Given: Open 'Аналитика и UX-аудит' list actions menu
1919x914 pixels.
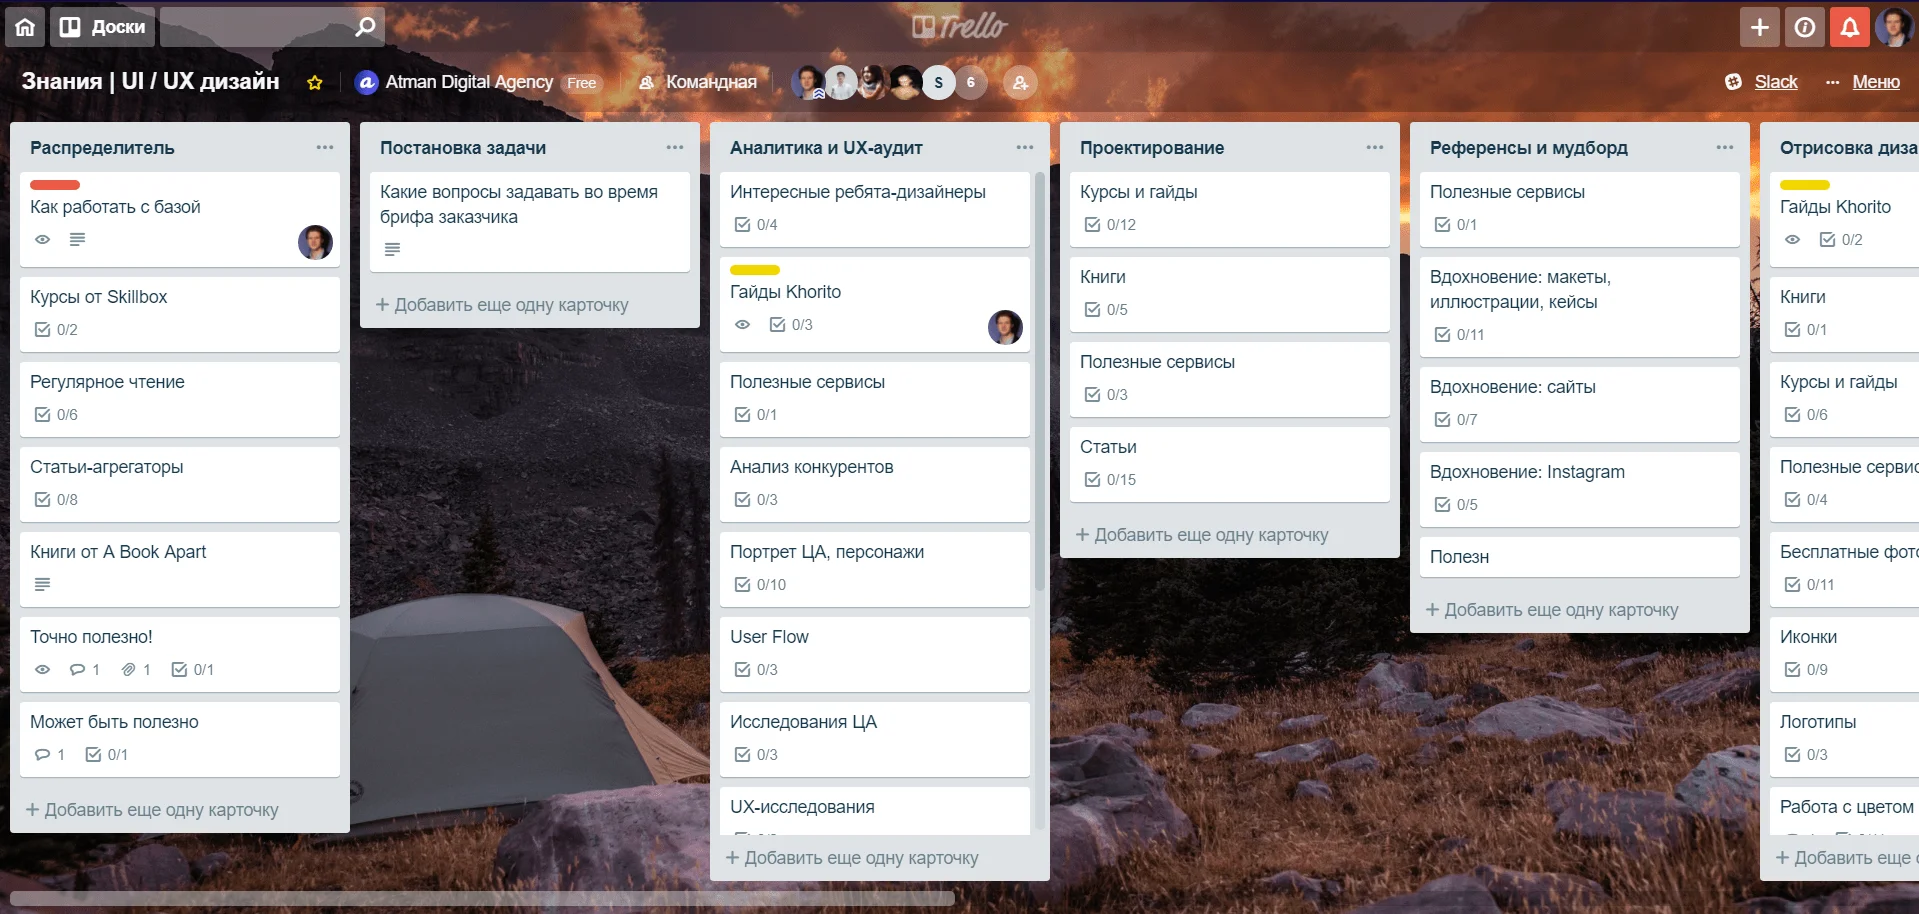Looking at the screenshot, I should [1025, 147].
